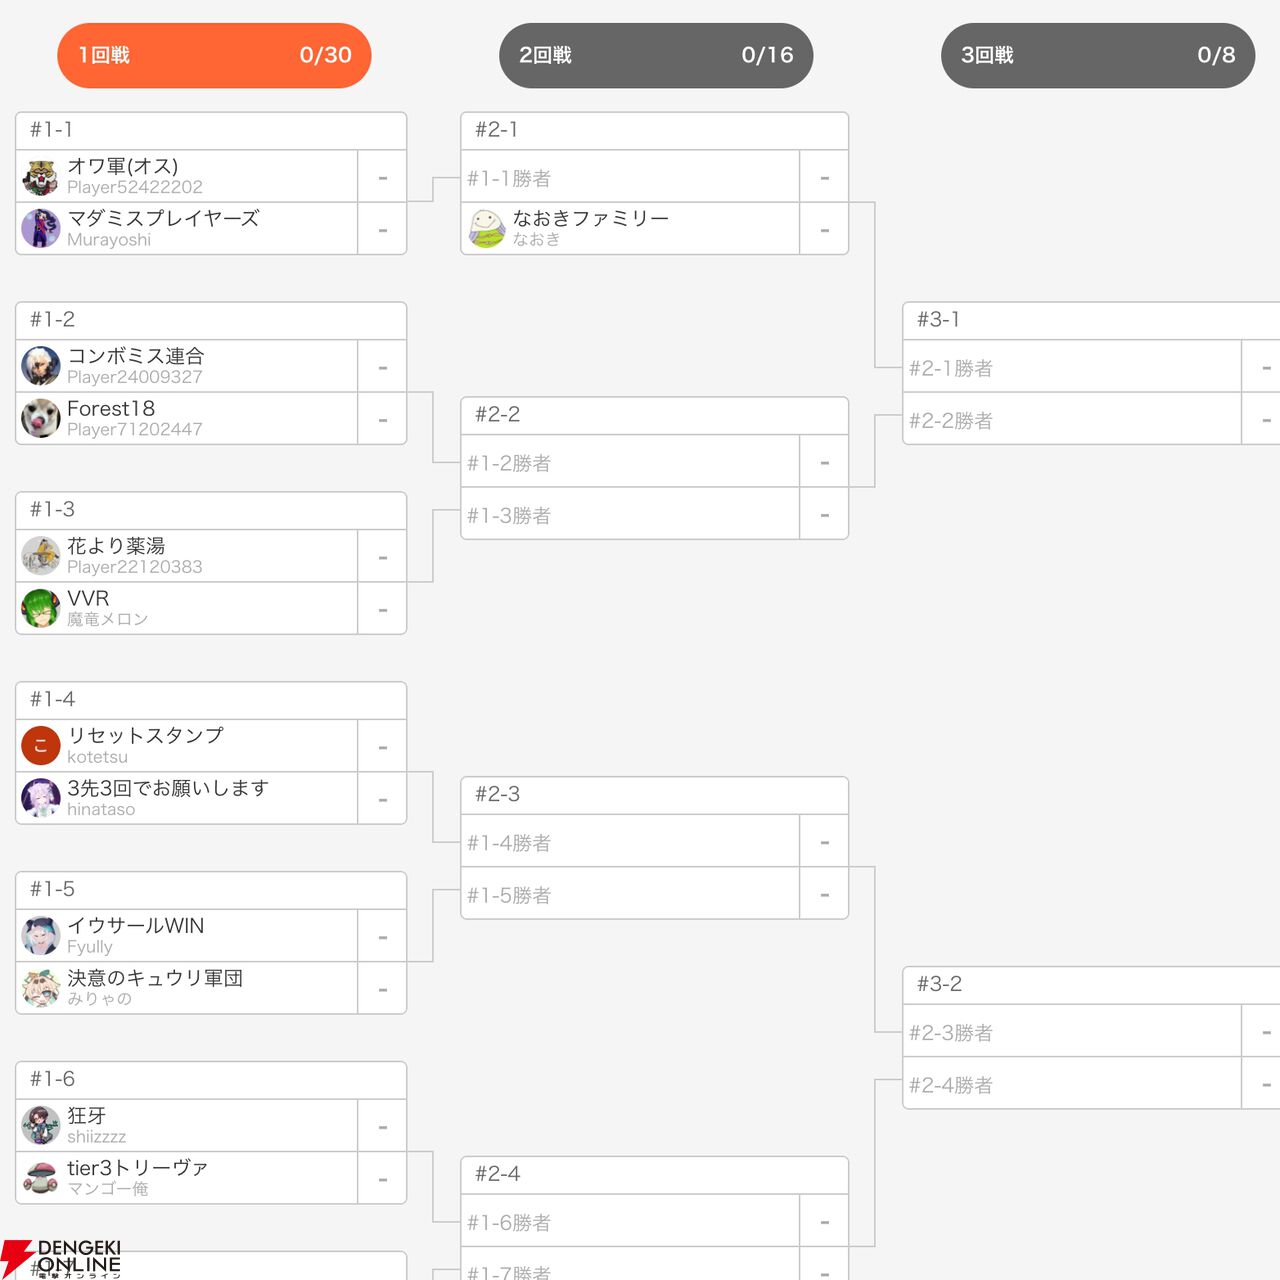1280x1280 pixels.
Task: Open tier3トリーヴァ mushroom avatar
Action: (41, 1178)
